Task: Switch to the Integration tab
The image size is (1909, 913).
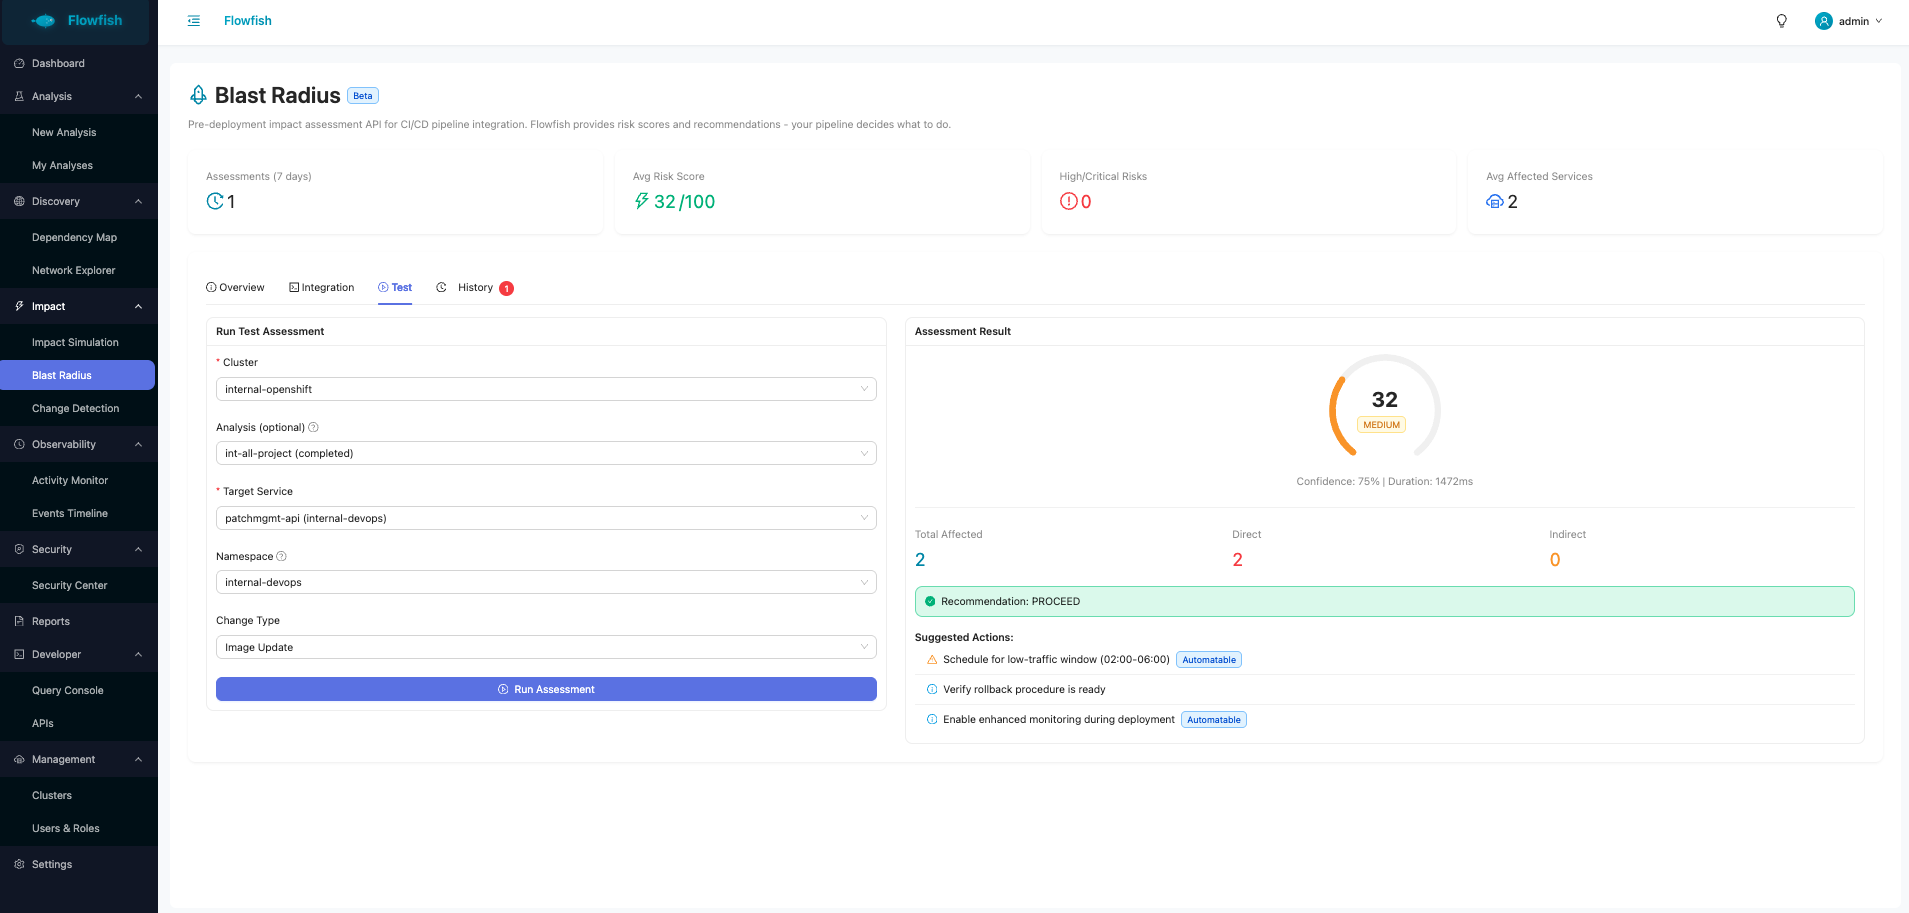Action: [322, 288]
